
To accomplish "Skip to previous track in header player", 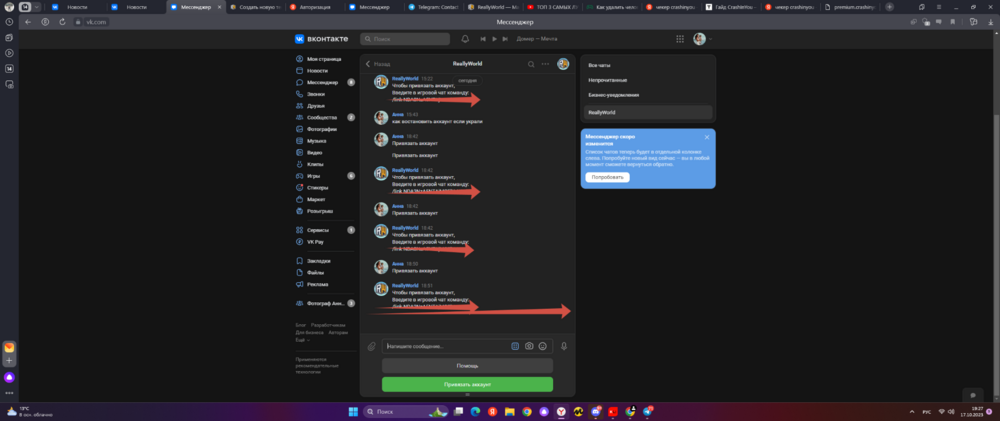I will [483, 39].
